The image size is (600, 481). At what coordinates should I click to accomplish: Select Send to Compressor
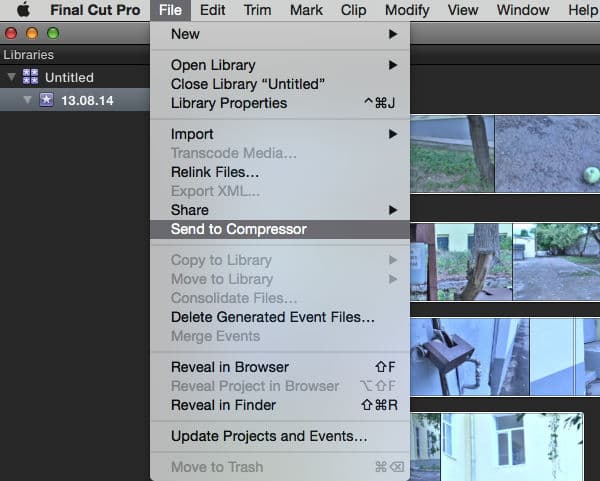tap(280, 229)
